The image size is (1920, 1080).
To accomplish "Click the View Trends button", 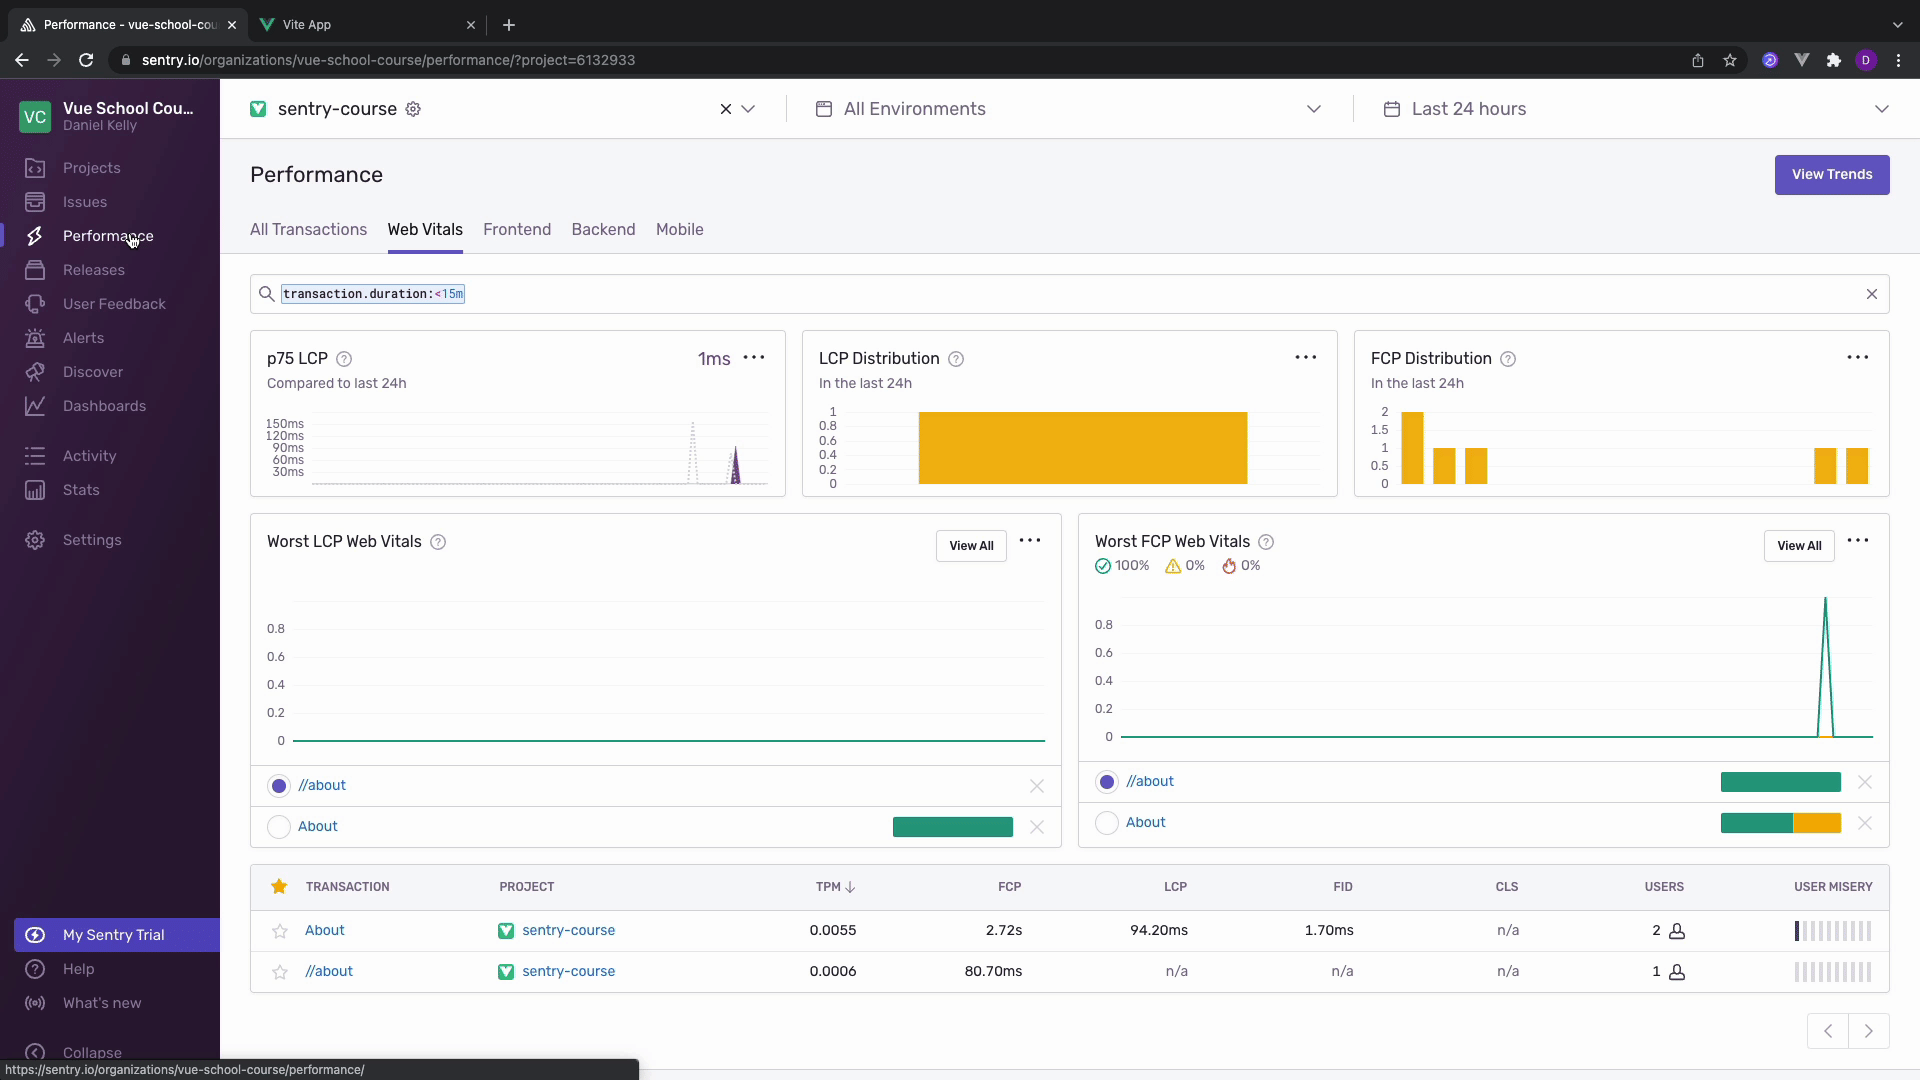I will 1831,175.
